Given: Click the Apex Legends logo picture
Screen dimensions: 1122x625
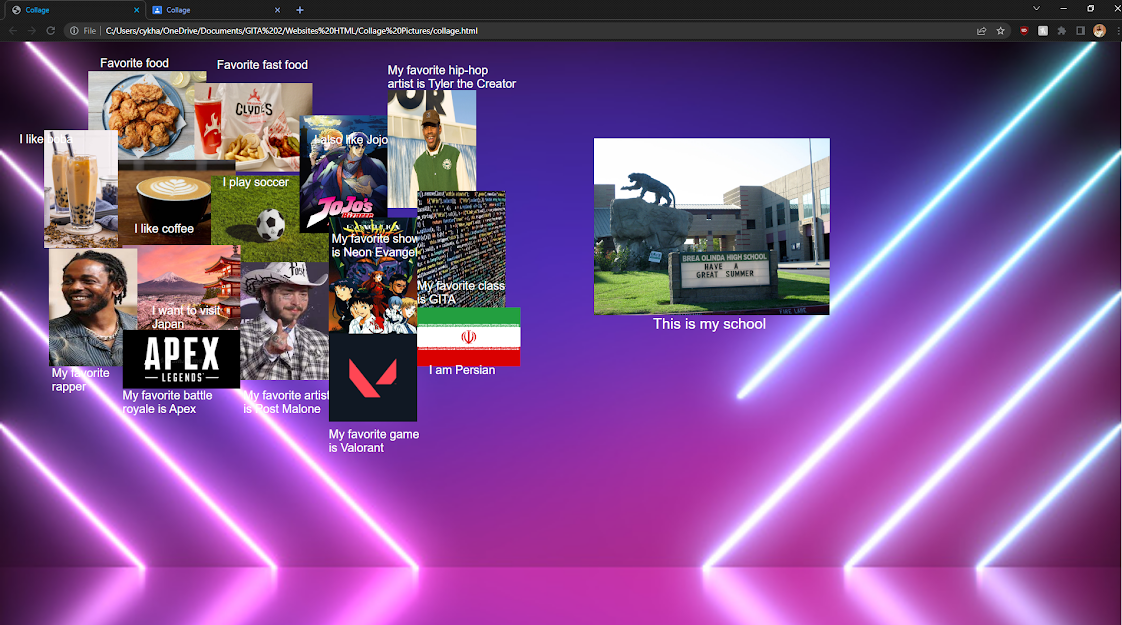Looking at the screenshot, I should [x=181, y=359].
